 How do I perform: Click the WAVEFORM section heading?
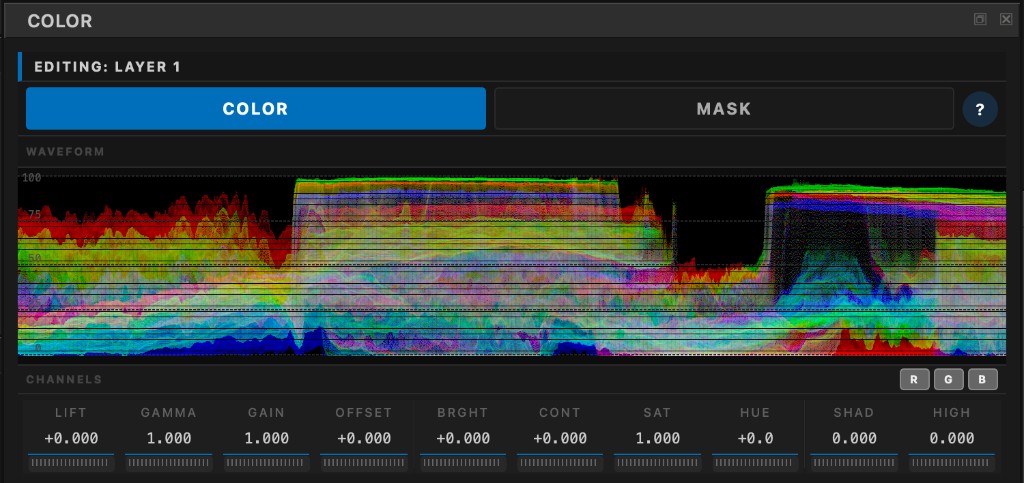pyautogui.click(x=65, y=152)
